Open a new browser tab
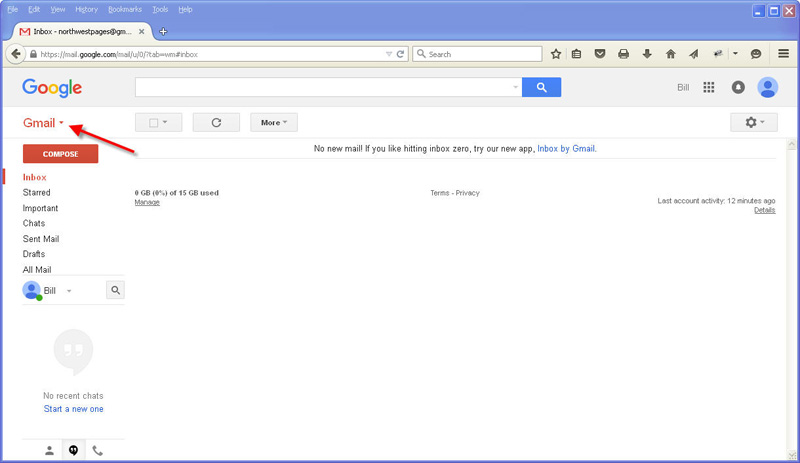This screenshot has width=800, height=463. pyautogui.click(x=163, y=32)
